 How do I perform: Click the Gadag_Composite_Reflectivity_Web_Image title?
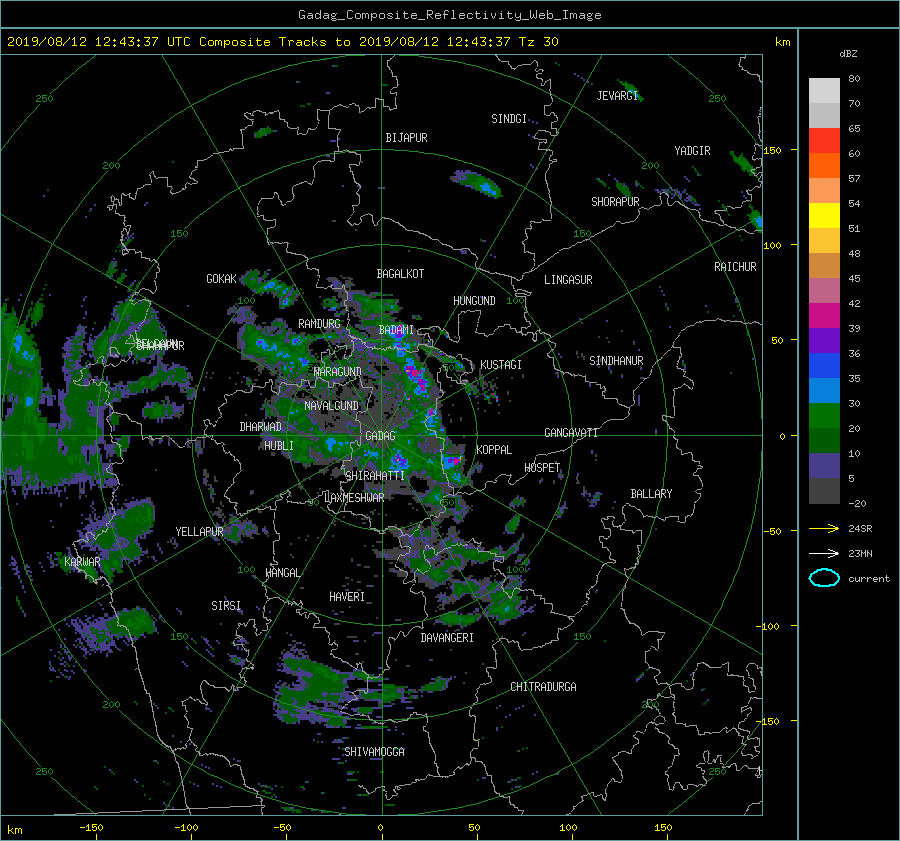(x=449, y=15)
